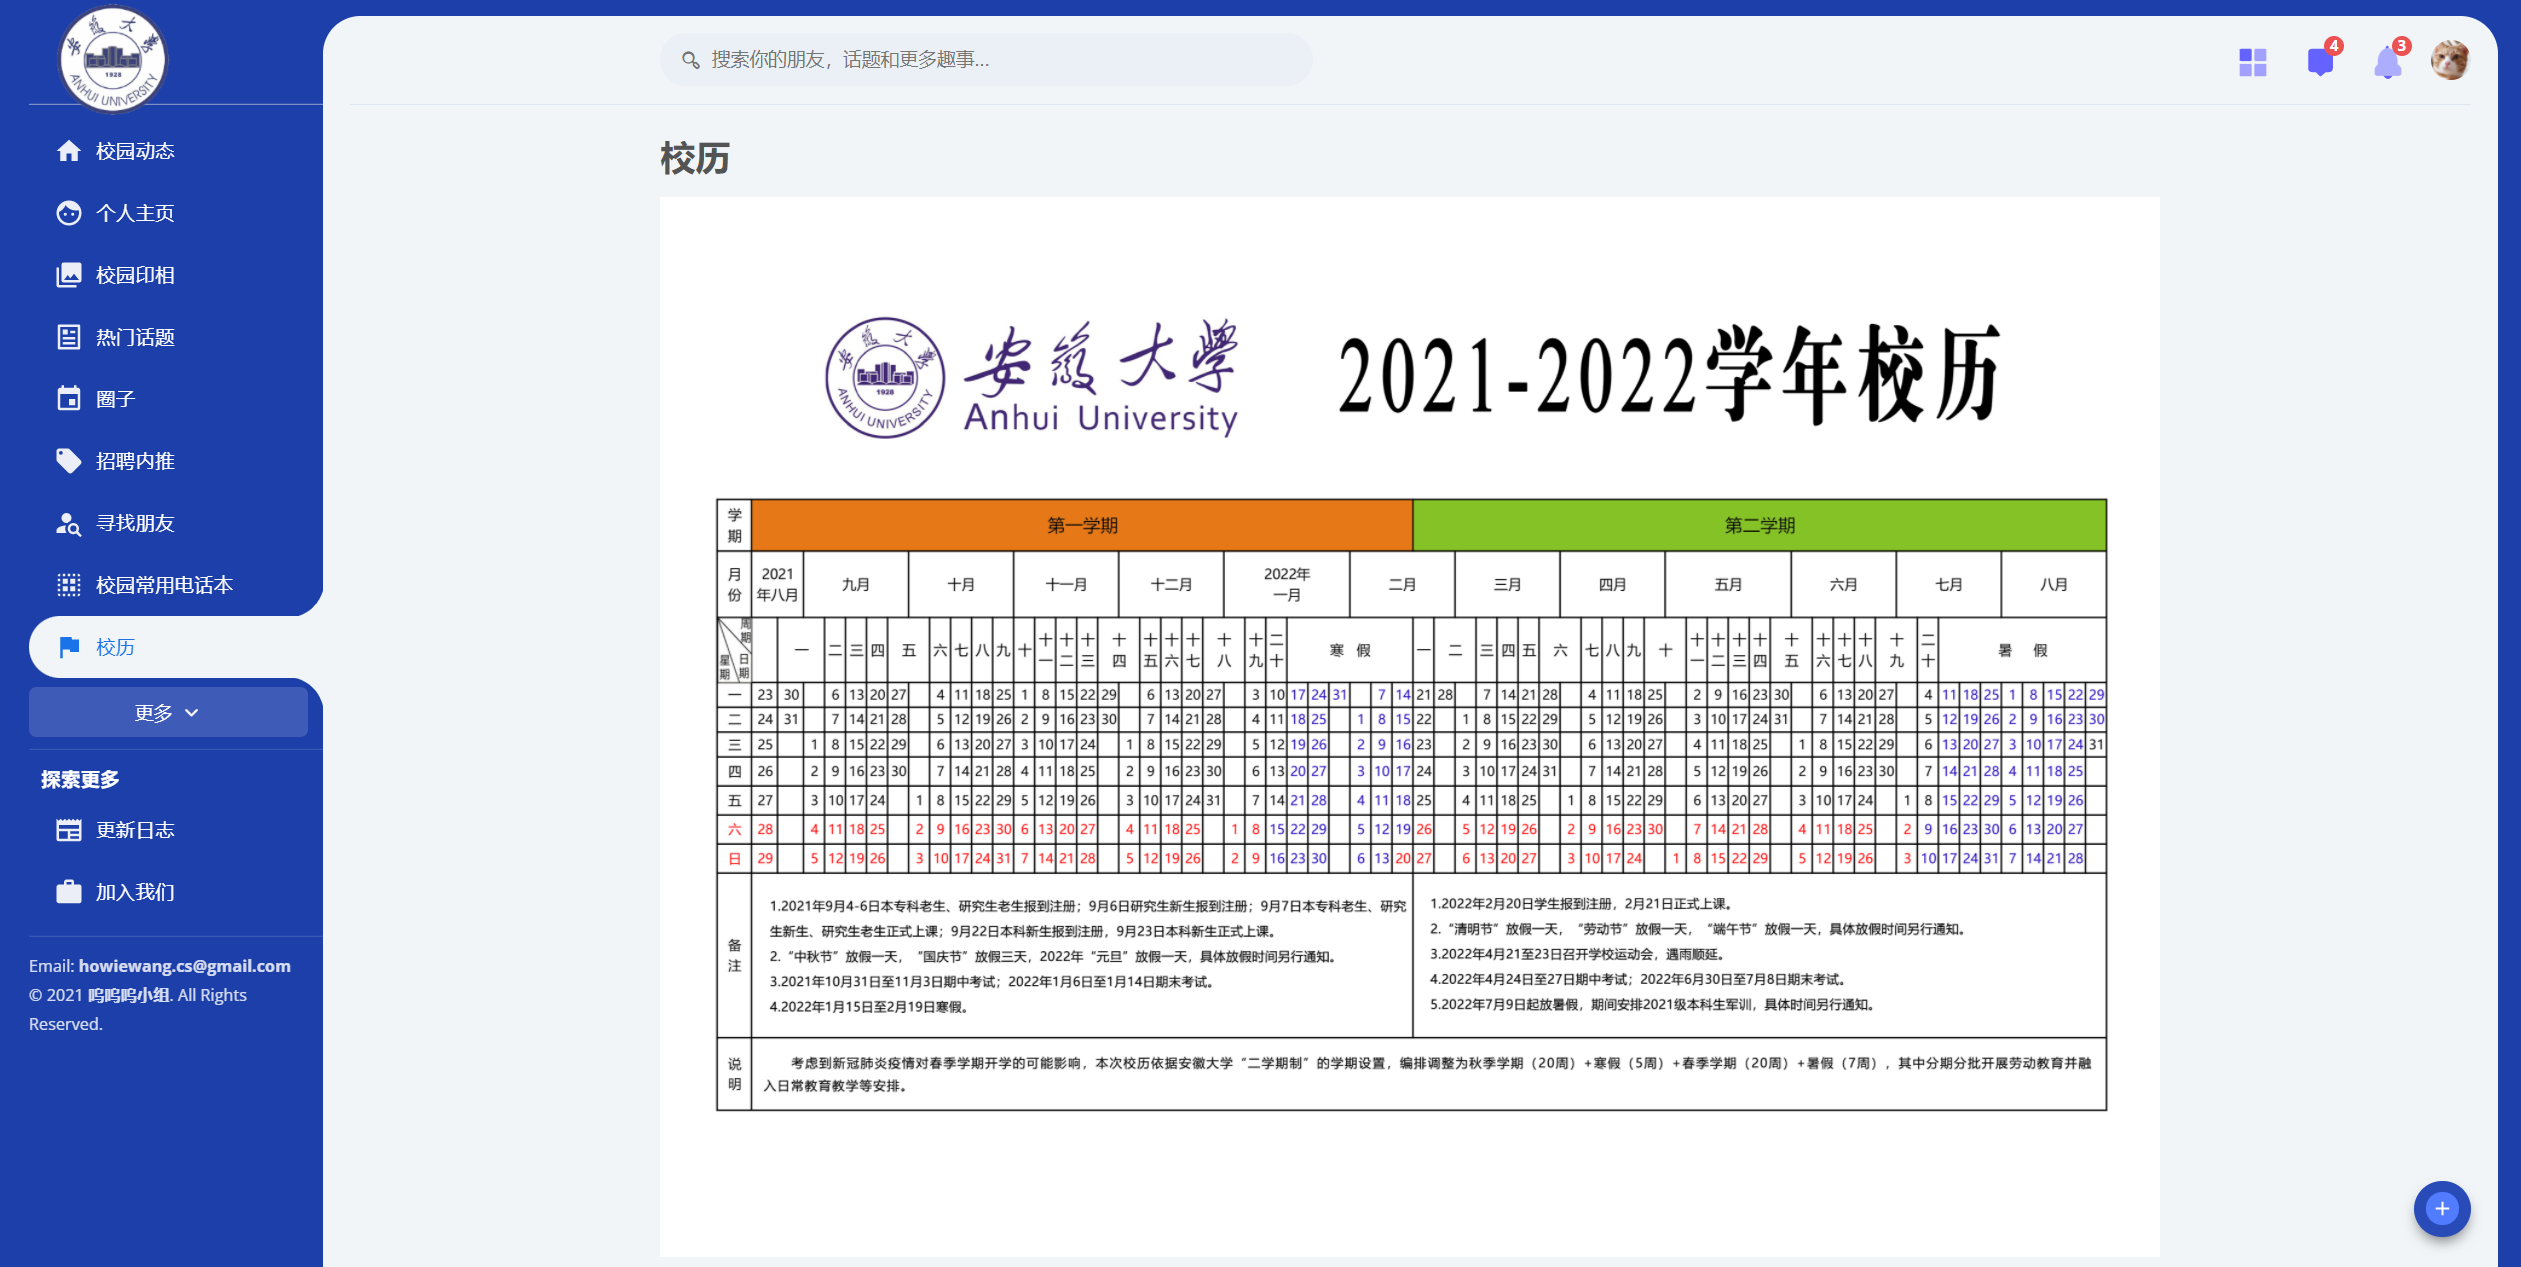Viewport: 2521px width, 1267px height.
Task: Click 加入我们 in explore section
Action: point(135,892)
